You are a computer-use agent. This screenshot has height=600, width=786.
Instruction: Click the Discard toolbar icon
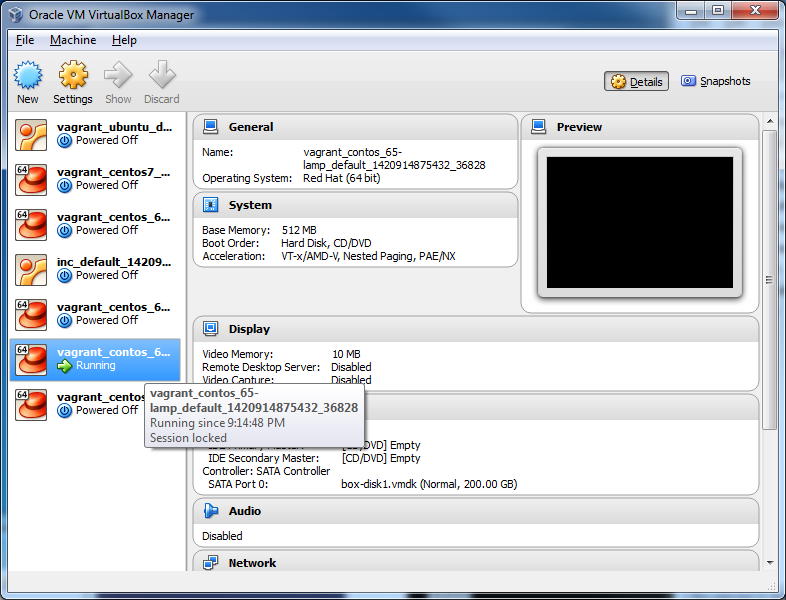(161, 76)
